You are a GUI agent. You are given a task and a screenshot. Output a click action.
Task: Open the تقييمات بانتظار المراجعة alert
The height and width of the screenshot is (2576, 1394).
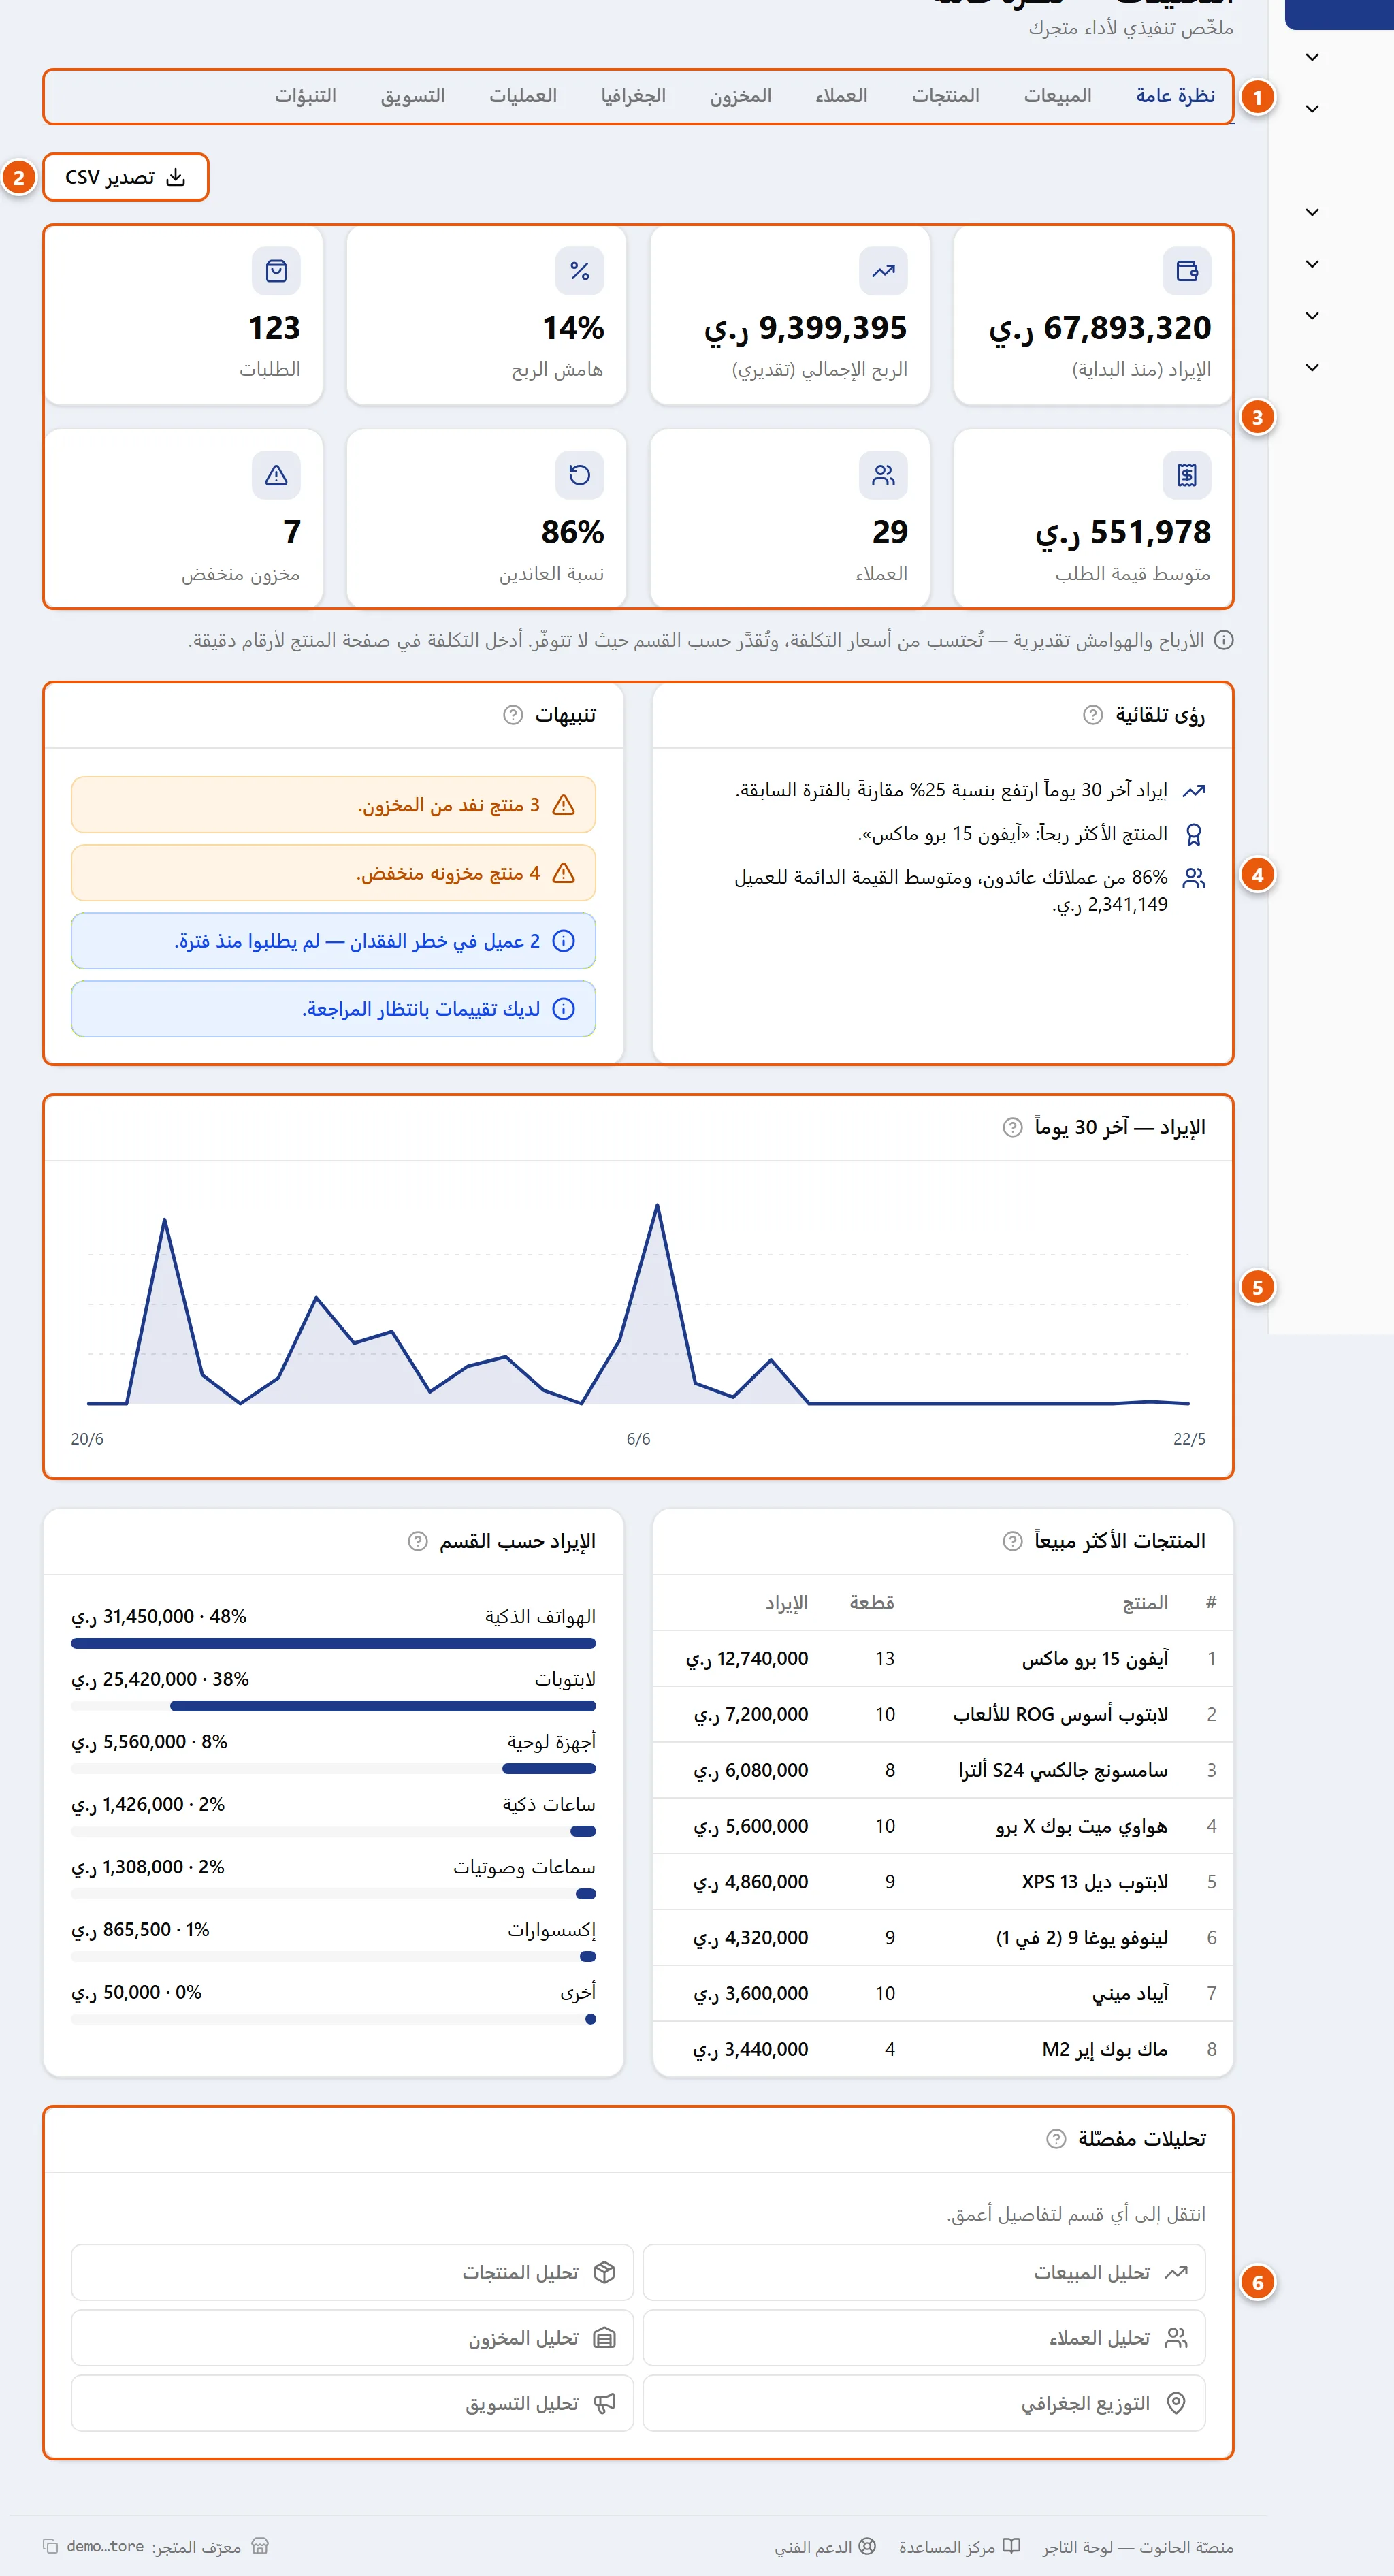(x=333, y=1009)
